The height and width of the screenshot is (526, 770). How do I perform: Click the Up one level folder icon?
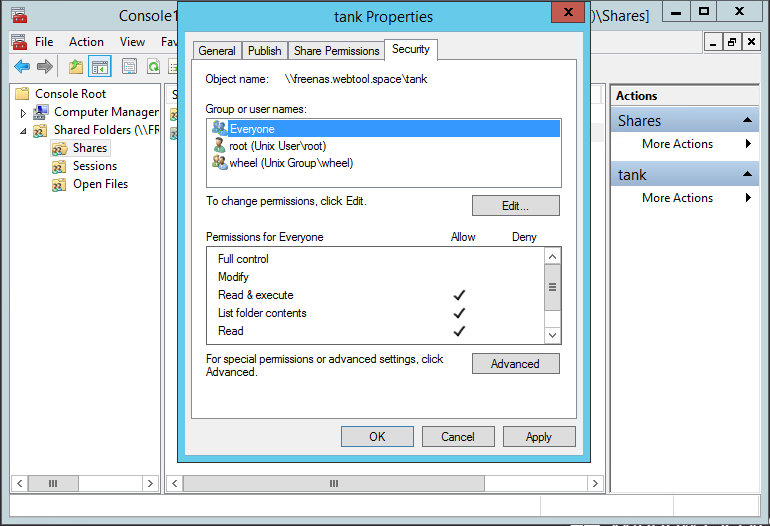click(76, 66)
